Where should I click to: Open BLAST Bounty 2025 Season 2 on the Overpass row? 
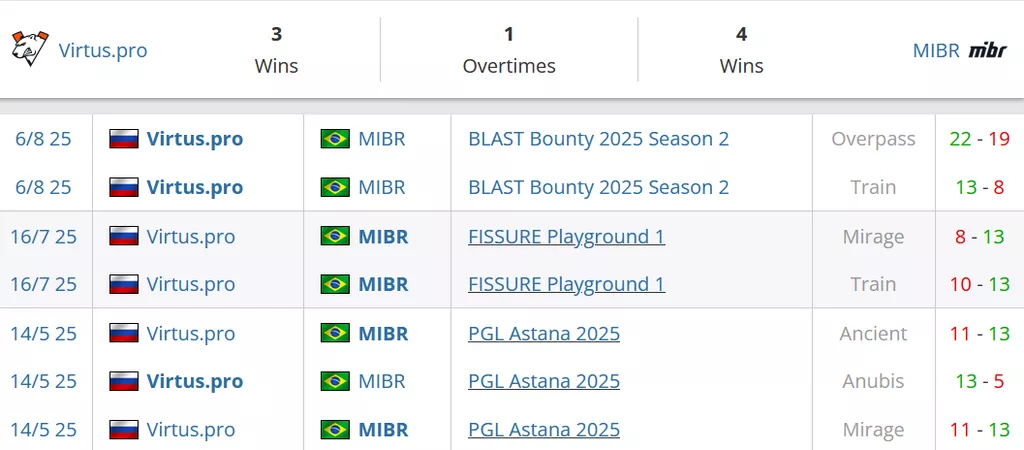[598, 139]
